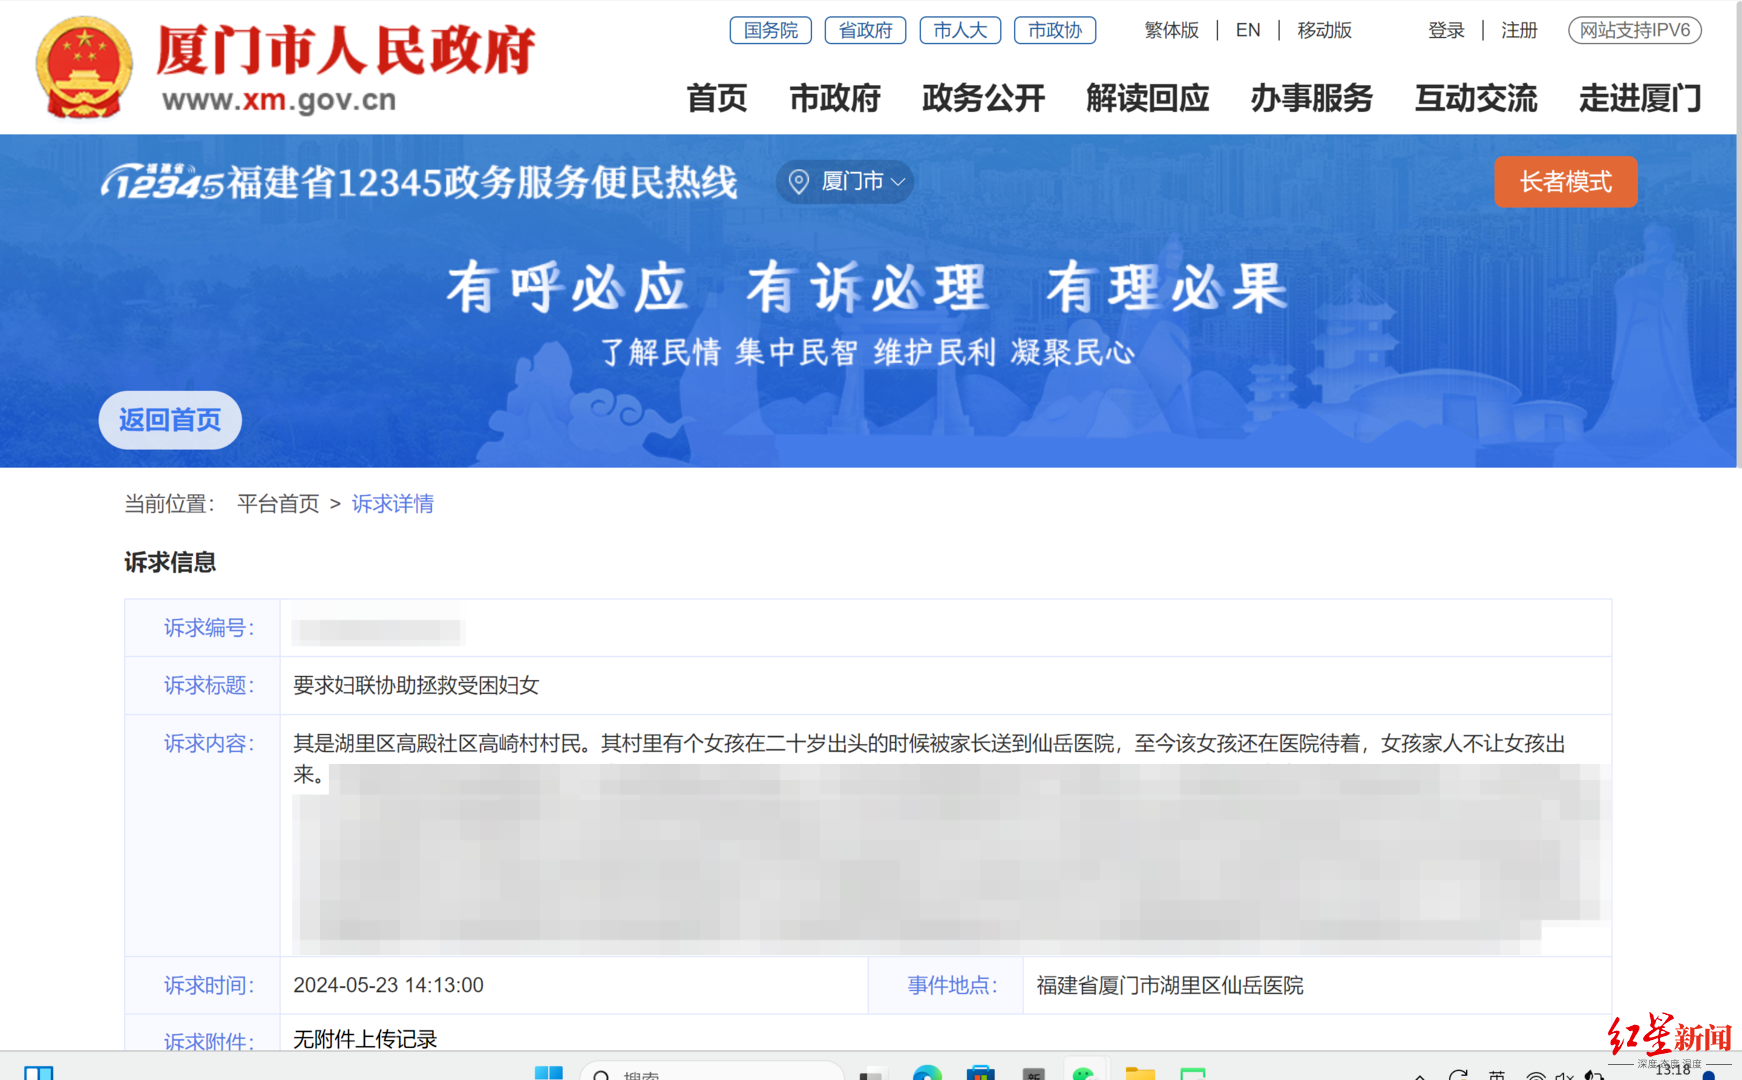
Task: Open Microsoft Store from the taskbar
Action: [980, 1073]
